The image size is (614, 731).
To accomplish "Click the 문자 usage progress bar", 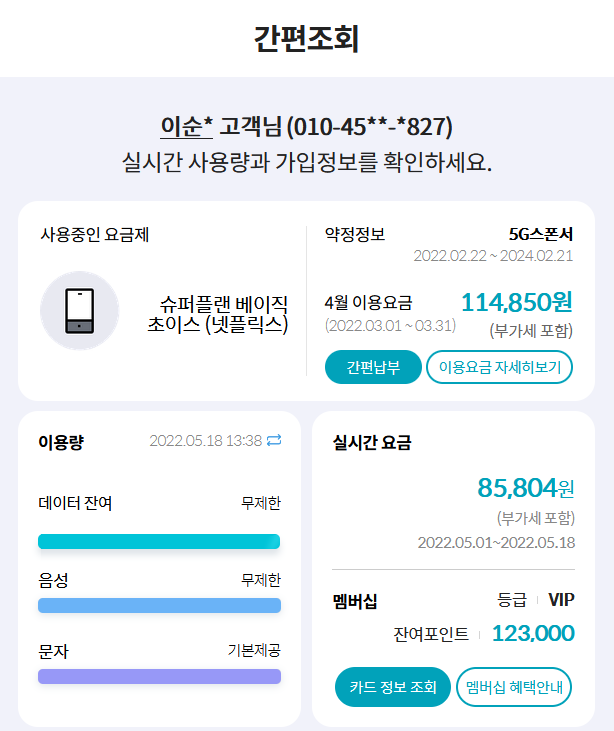I will (159, 676).
